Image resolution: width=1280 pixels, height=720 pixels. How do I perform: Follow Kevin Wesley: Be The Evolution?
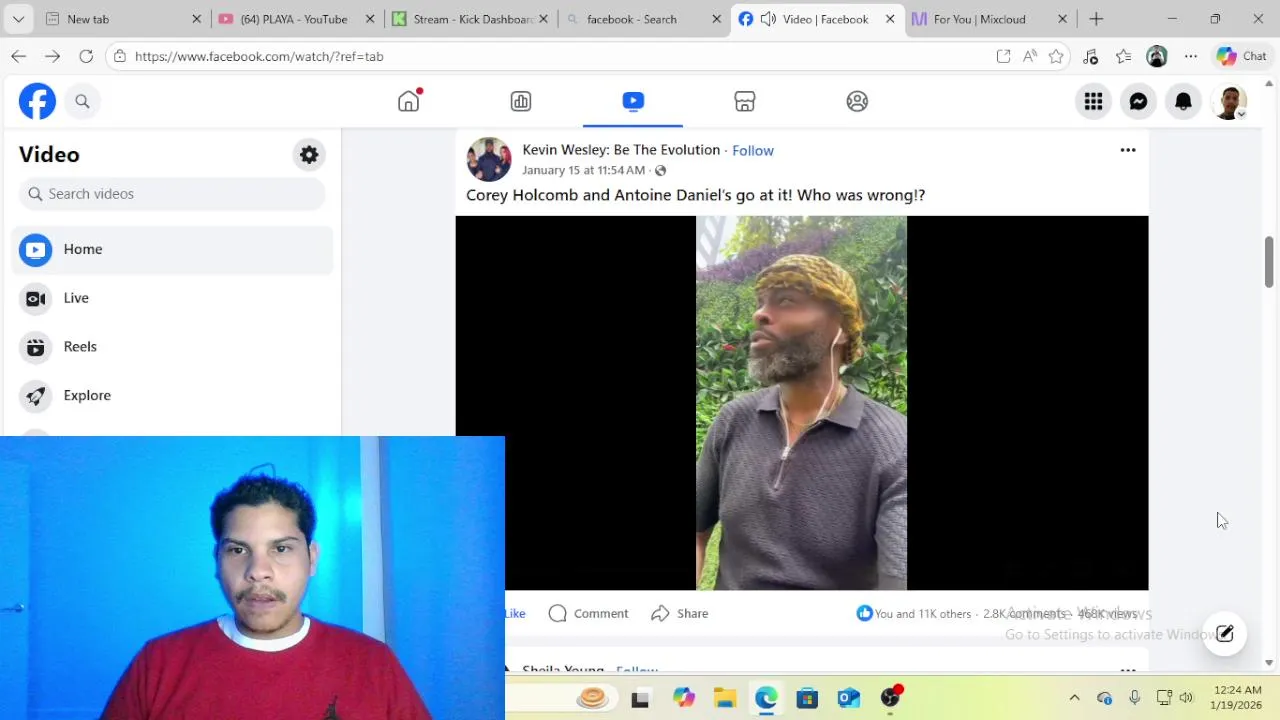(x=753, y=150)
